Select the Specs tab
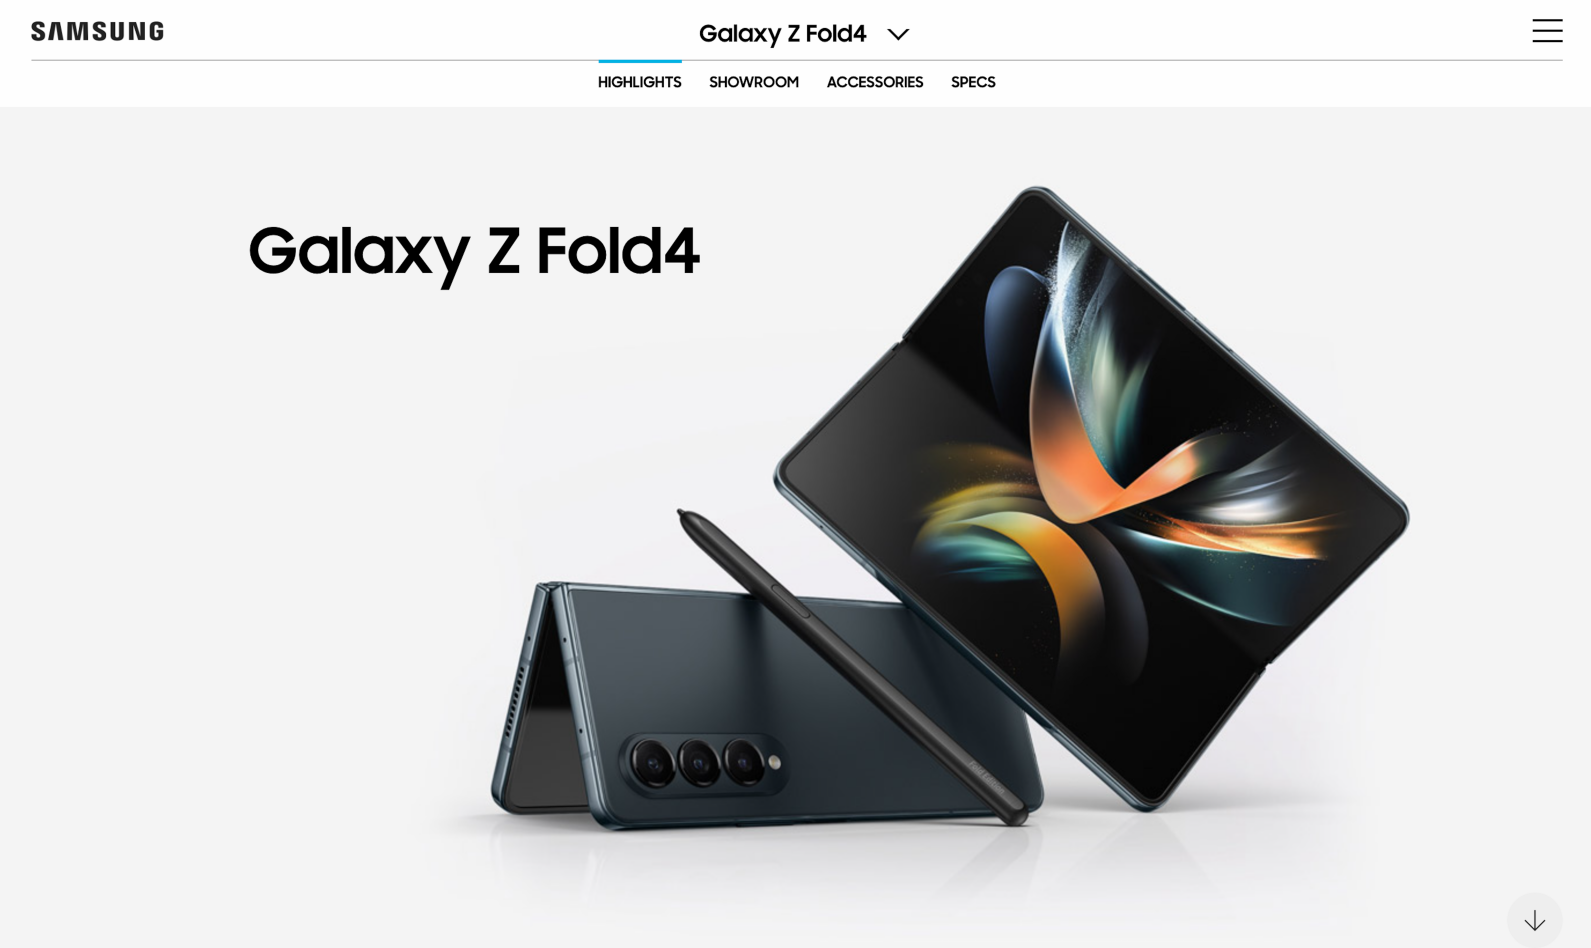Viewport: 1591px width, 948px height. click(973, 82)
